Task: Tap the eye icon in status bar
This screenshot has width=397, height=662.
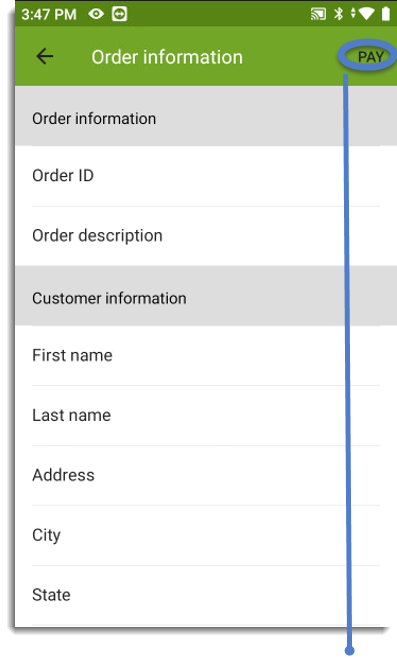Action: 96,14
